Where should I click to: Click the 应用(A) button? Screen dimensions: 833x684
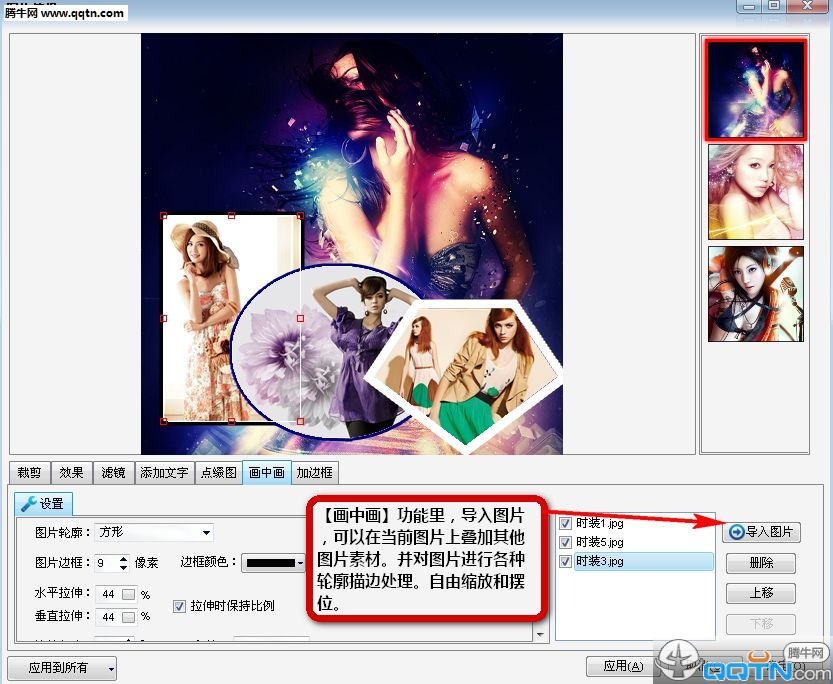pos(623,666)
